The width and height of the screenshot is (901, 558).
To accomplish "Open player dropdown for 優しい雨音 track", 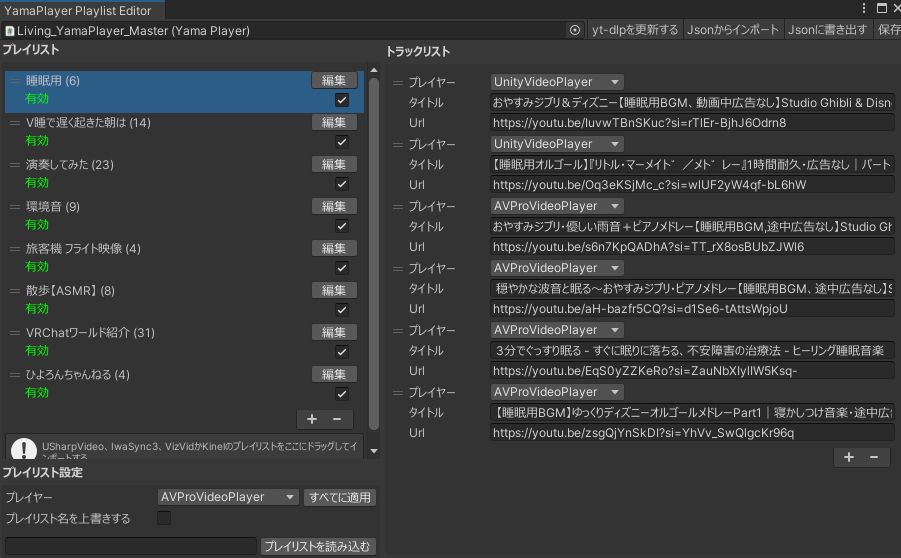I will coord(557,206).
